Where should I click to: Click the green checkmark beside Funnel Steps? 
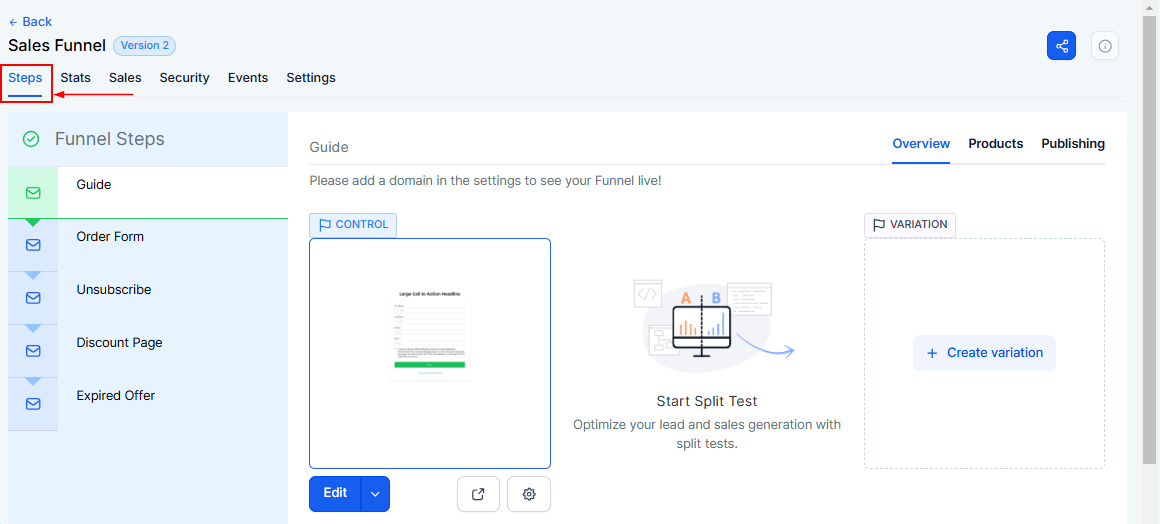[x=31, y=139]
